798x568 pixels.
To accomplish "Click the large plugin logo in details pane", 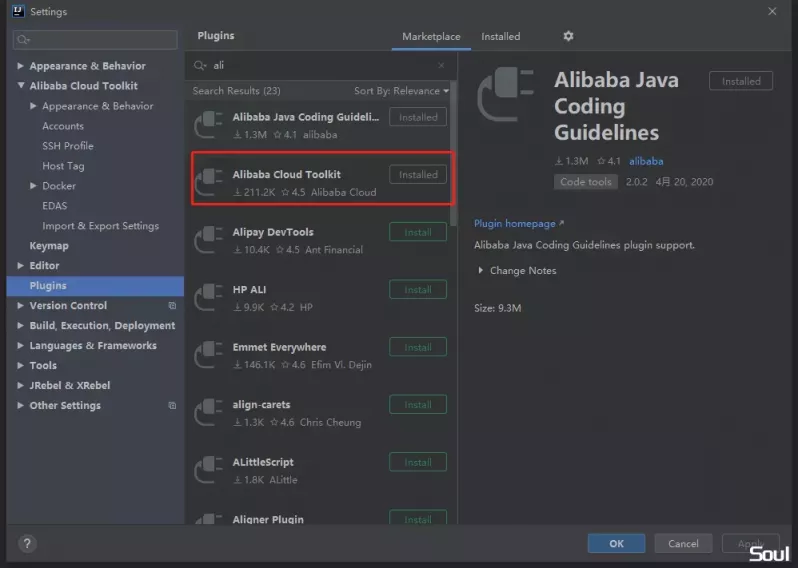I will pyautogui.click(x=505, y=95).
